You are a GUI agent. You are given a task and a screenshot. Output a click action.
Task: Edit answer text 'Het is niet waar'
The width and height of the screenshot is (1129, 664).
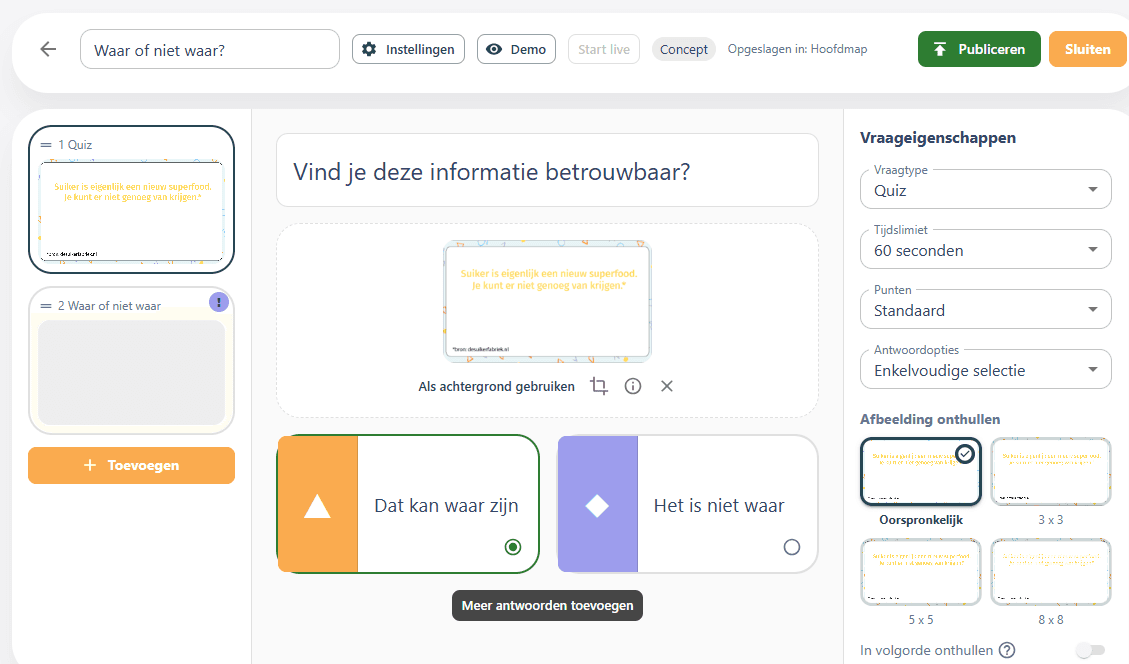[719, 506]
